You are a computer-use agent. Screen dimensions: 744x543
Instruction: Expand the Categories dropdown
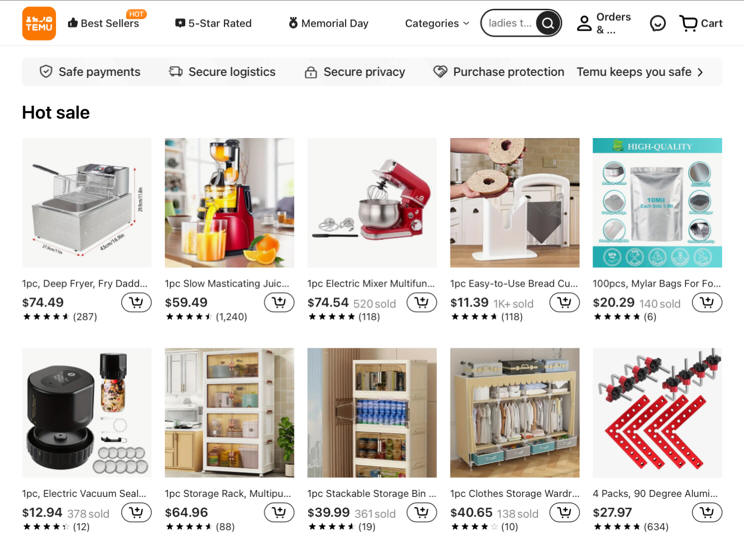point(437,23)
